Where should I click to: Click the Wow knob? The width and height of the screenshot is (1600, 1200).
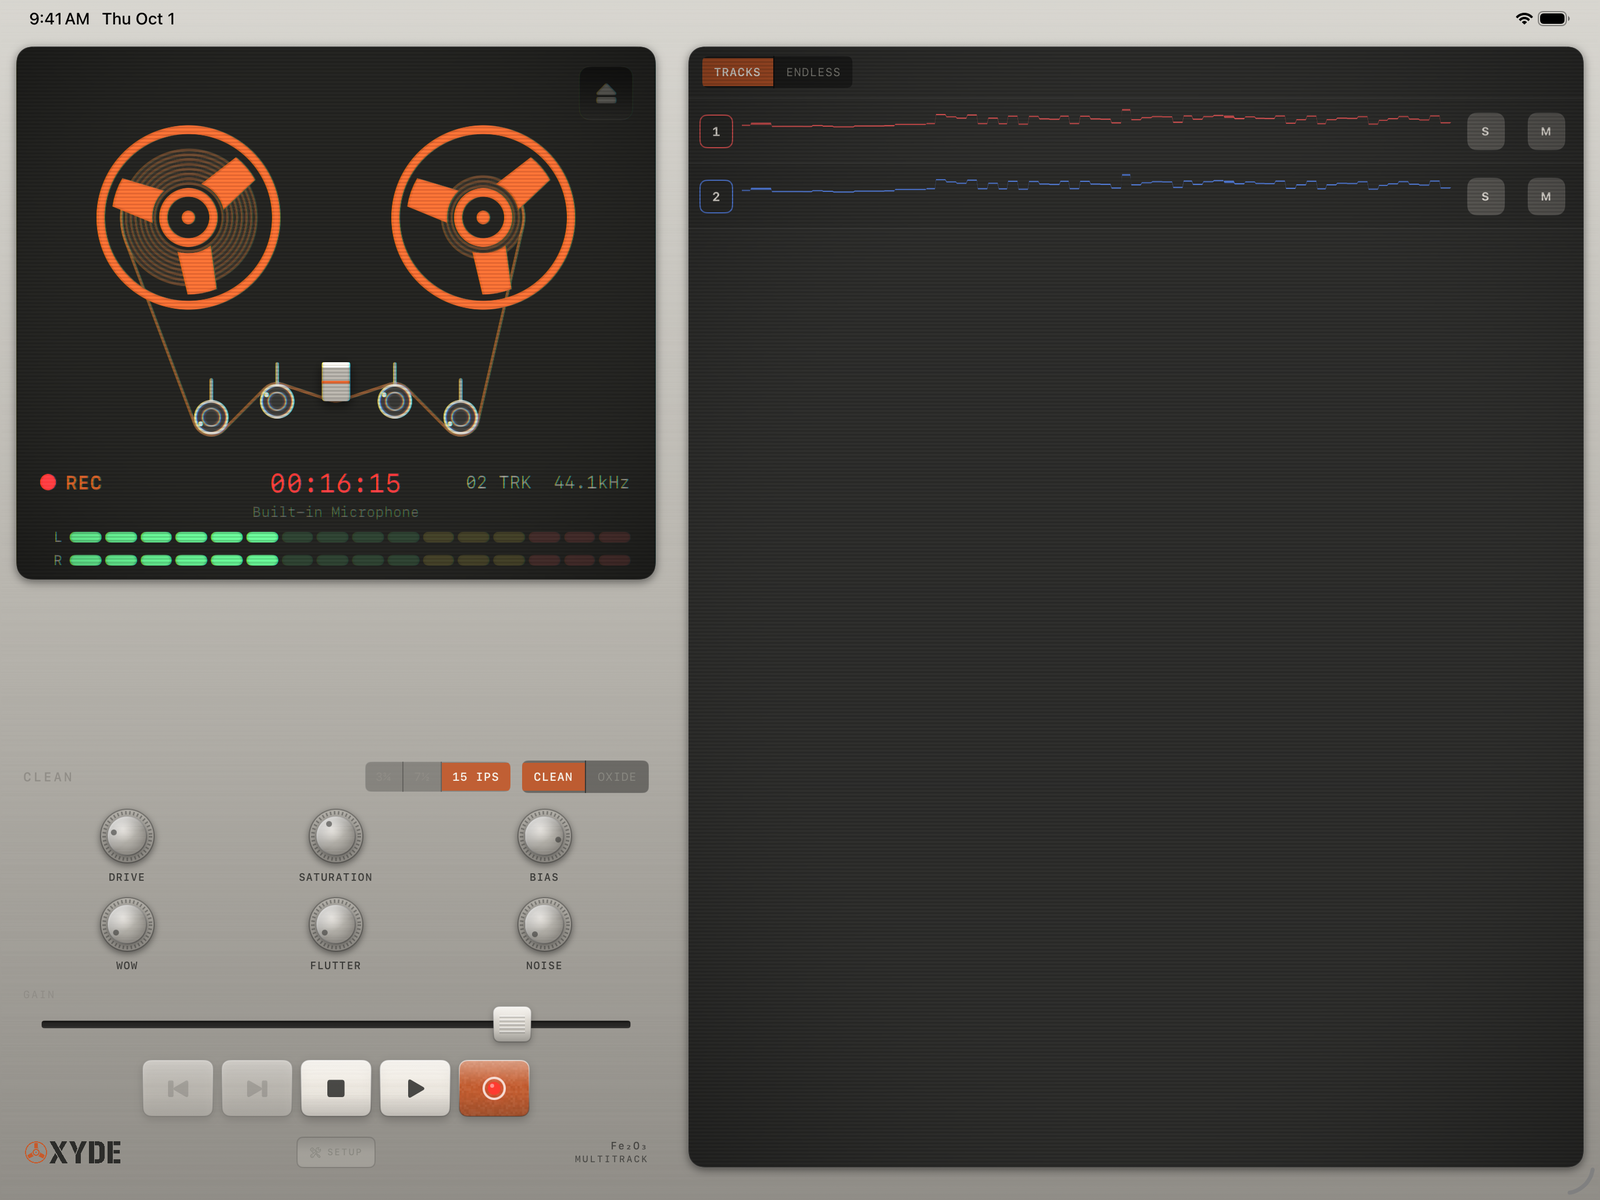coord(127,924)
